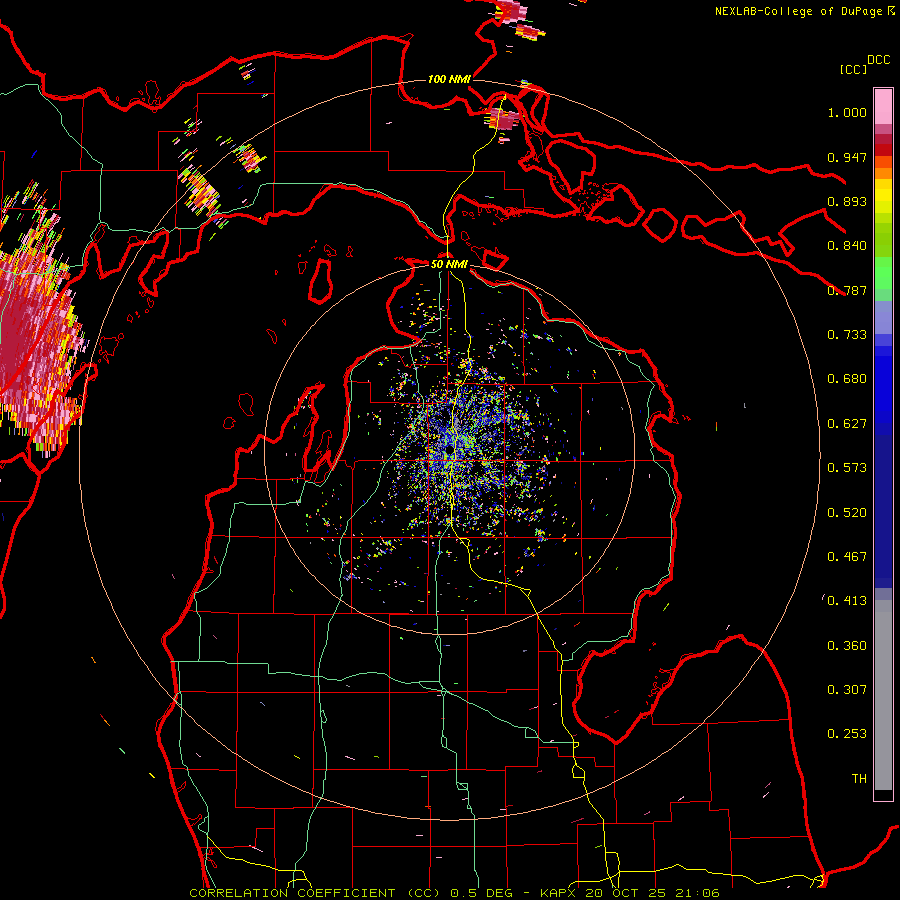The image size is (900, 900).
Task: Click the TH label on the scale
Action: (859, 779)
